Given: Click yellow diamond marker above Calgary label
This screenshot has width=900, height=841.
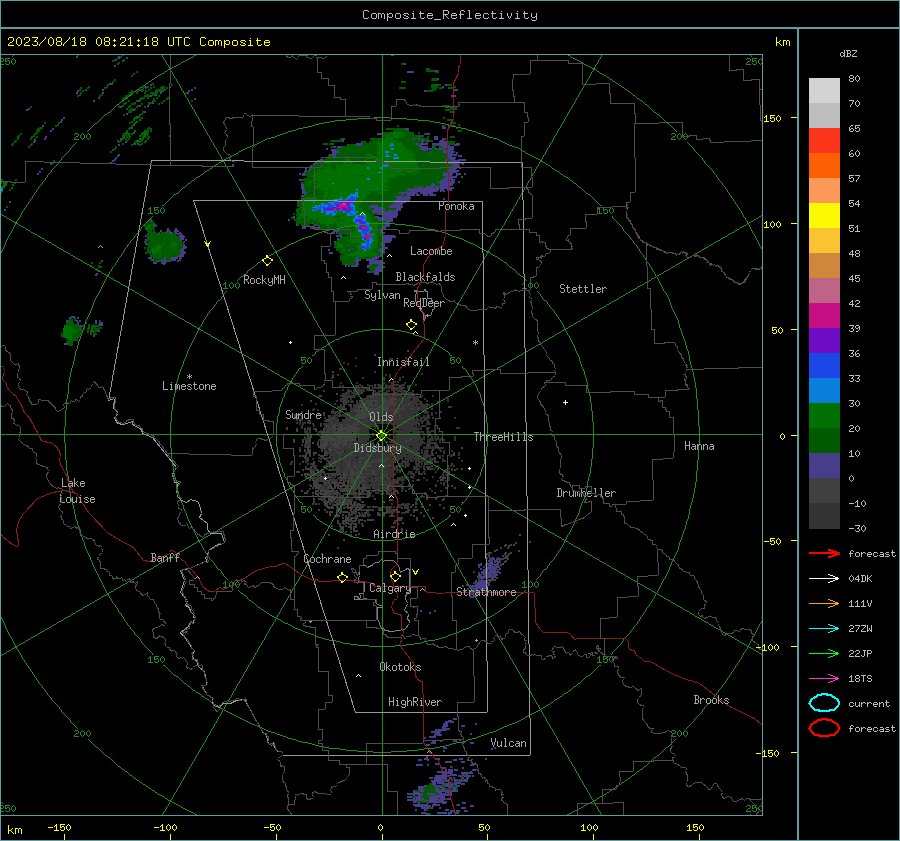Looking at the screenshot, I should pyautogui.click(x=395, y=576).
